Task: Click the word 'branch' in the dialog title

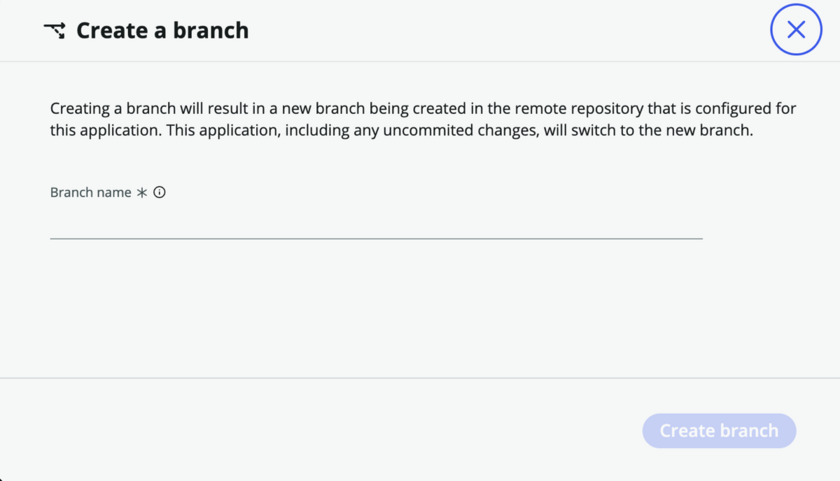Action: tap(211, 31)
